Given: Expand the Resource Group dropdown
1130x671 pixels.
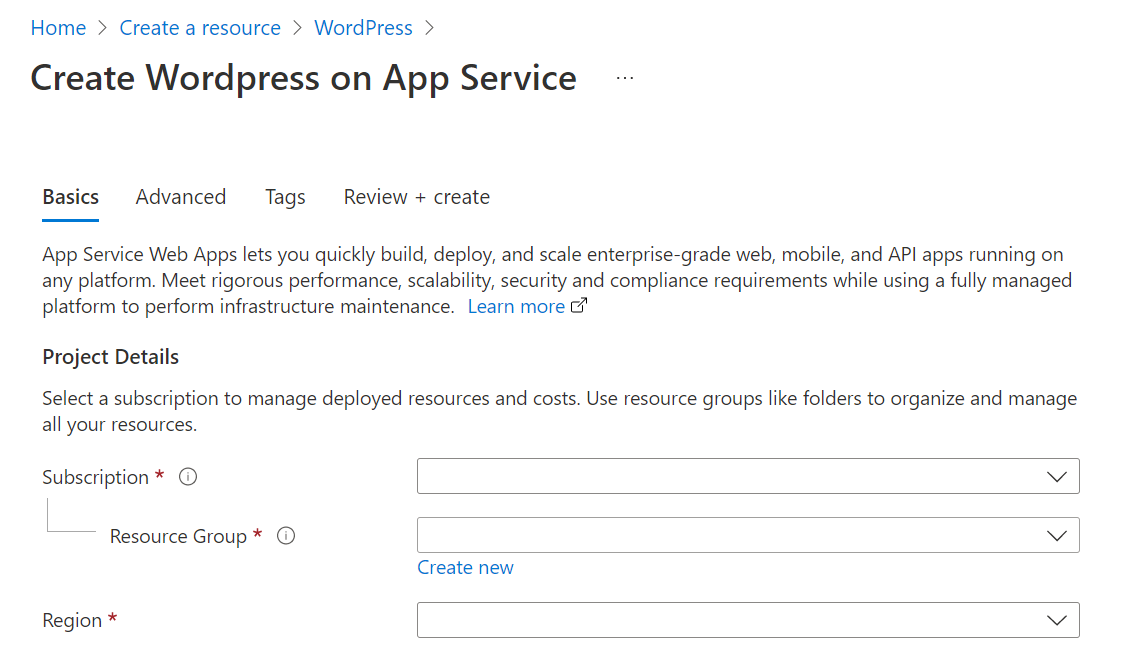Looking at the screenshot, I should [748, 536].
